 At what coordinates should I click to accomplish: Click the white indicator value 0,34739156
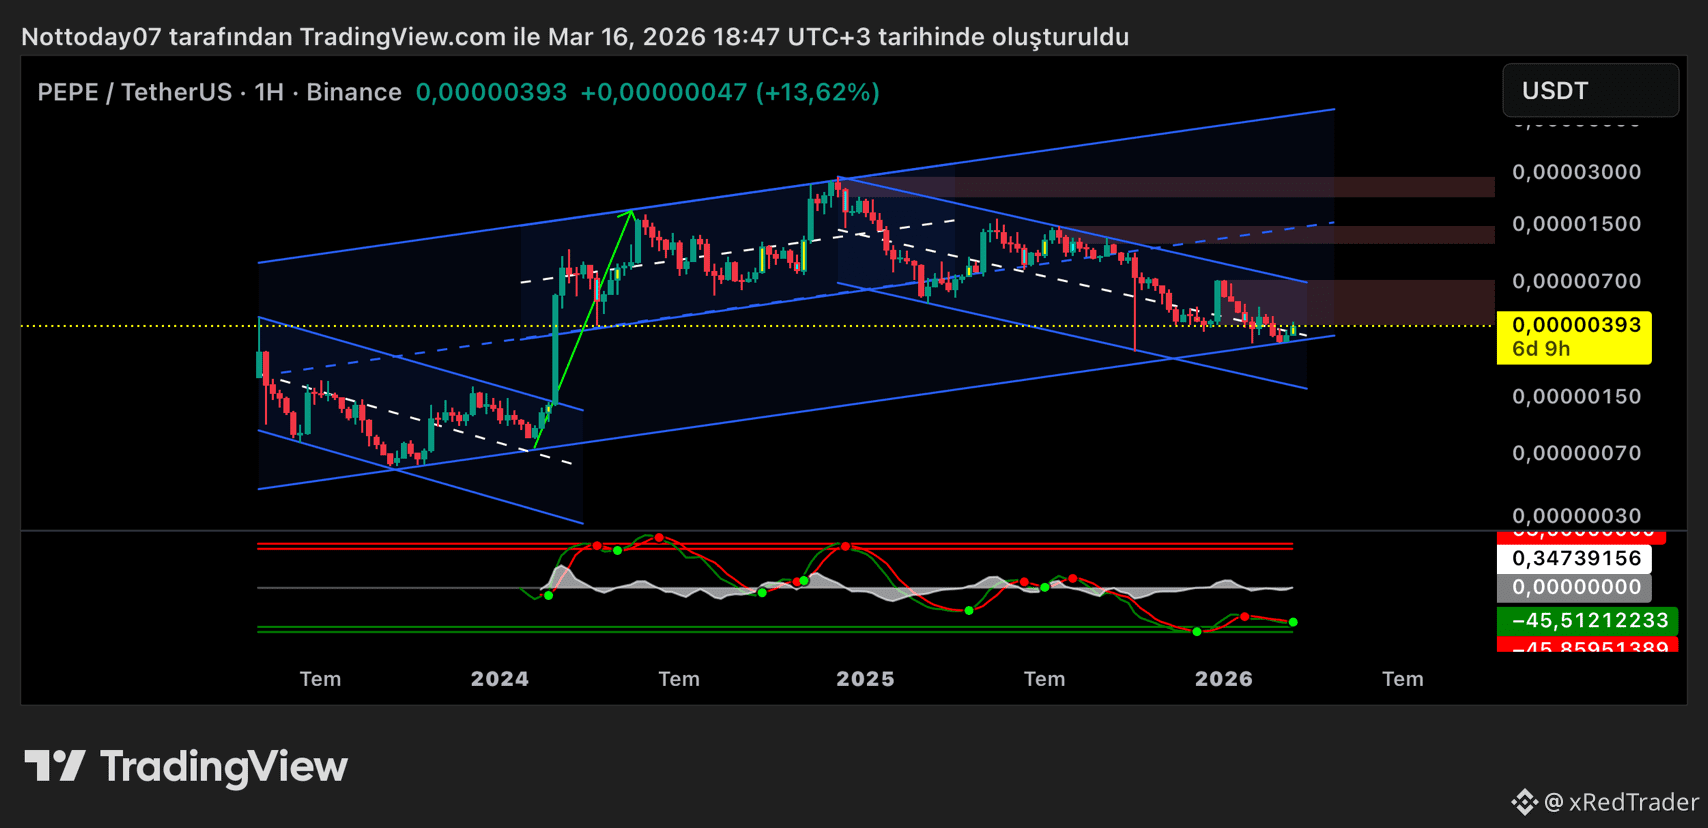point(1576,558)
